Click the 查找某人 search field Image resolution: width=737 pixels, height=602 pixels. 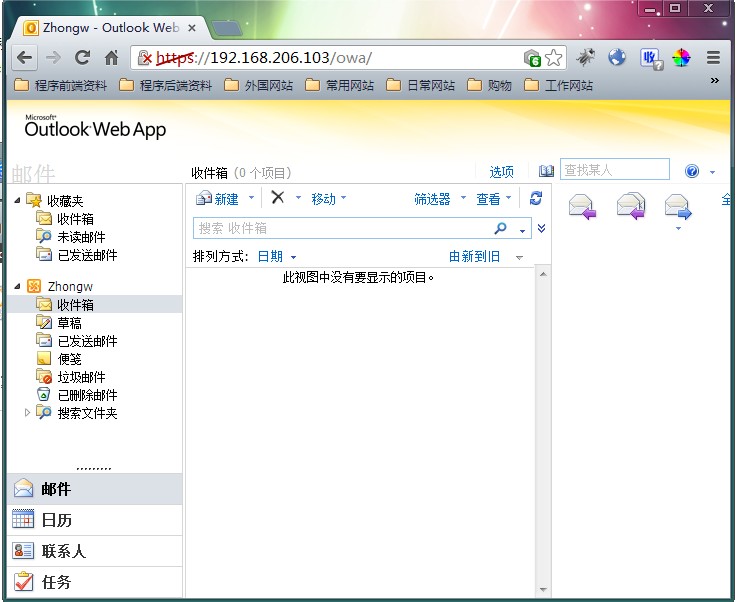(614, 170)
